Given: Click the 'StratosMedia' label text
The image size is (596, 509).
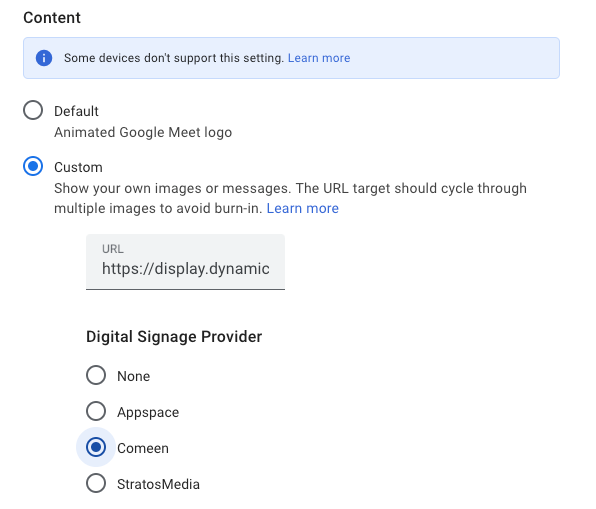Looking at the screenshot, I should tap(158, 484).
